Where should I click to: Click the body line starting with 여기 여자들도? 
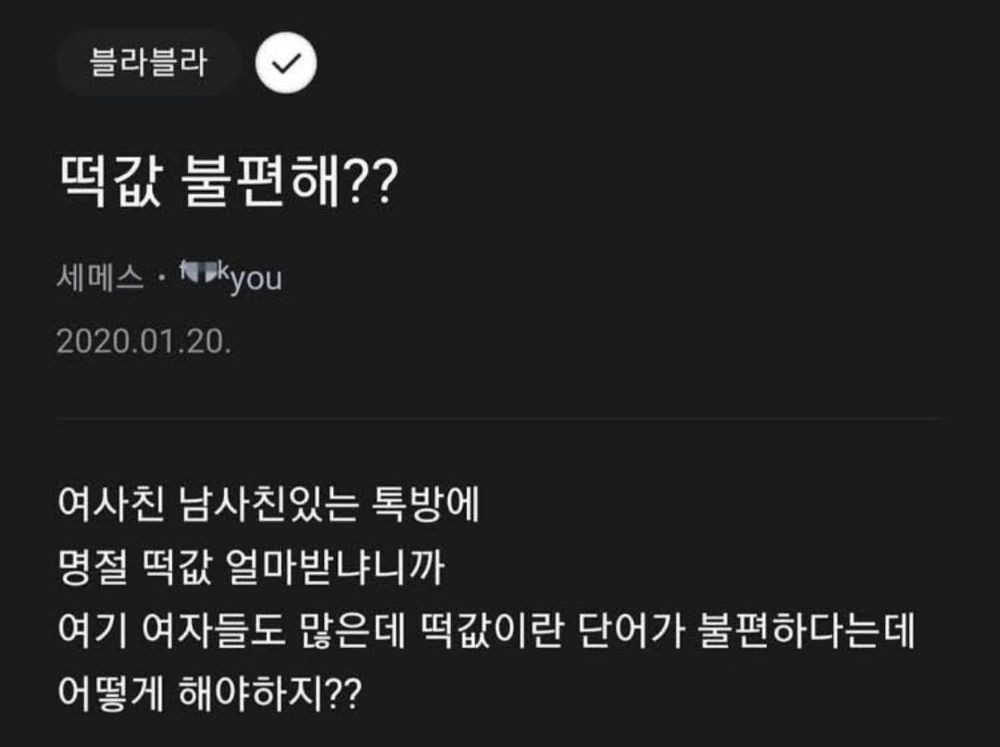click(x=488, y=632)
